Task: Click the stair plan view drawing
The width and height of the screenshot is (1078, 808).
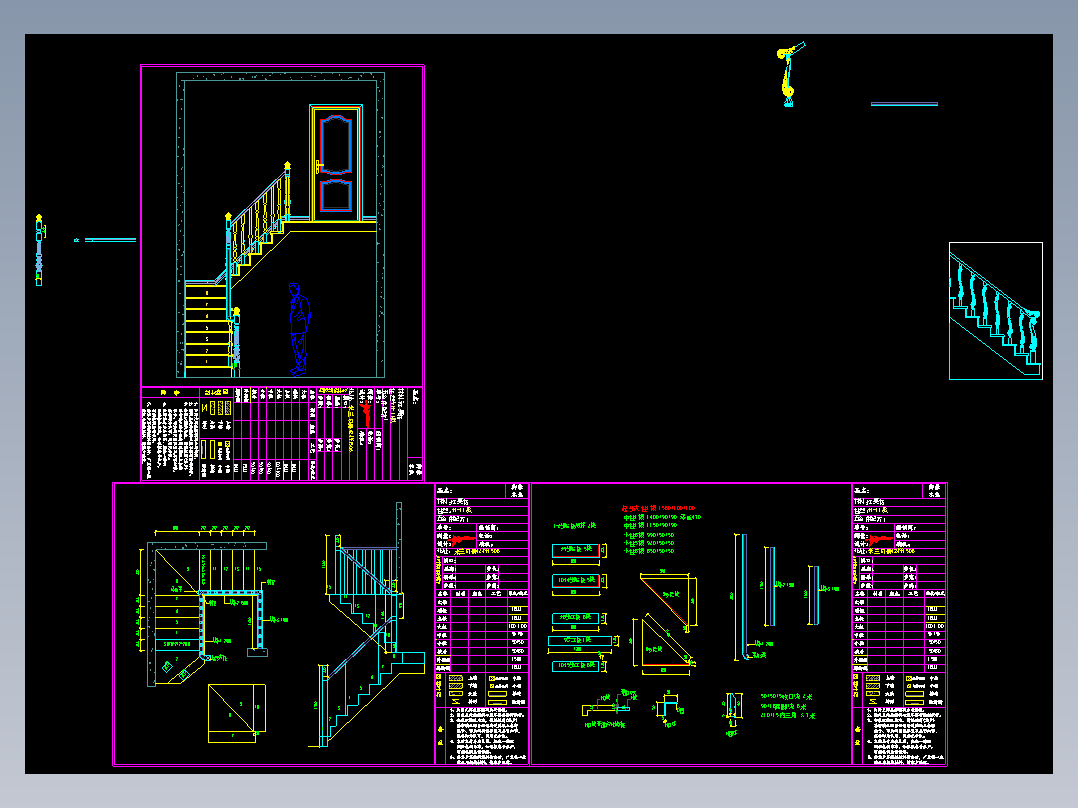Action: (x=210, y=609)
